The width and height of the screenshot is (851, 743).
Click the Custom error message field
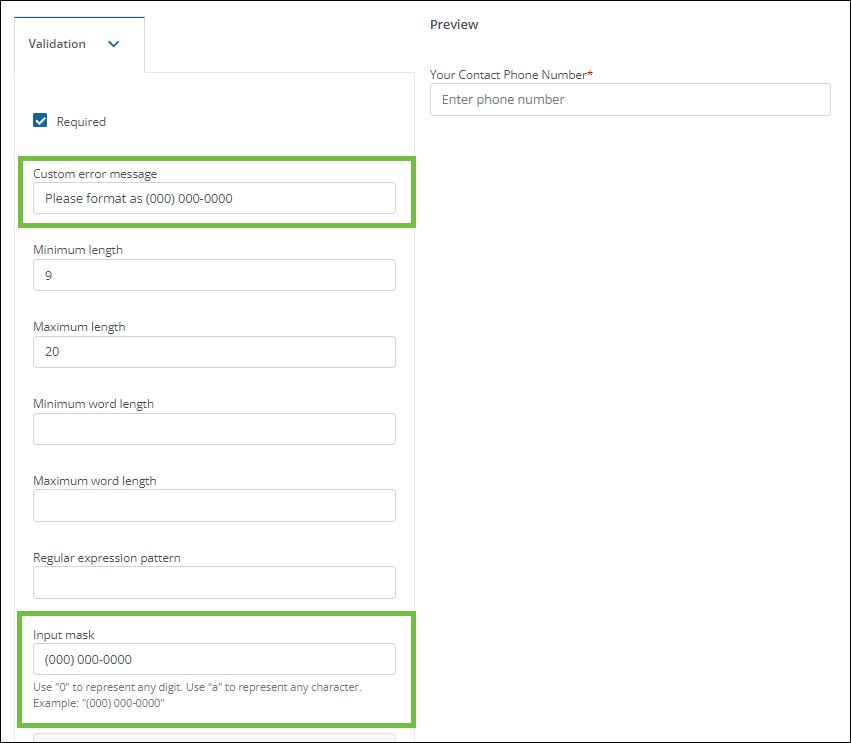(214, 198)
